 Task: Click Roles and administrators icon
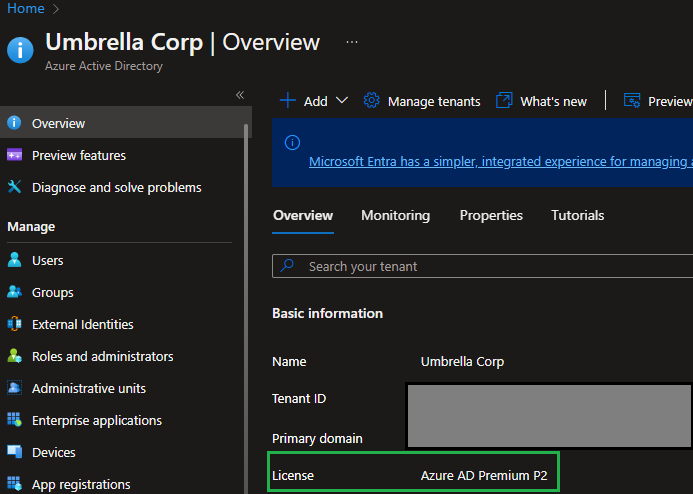coord(14,356)
